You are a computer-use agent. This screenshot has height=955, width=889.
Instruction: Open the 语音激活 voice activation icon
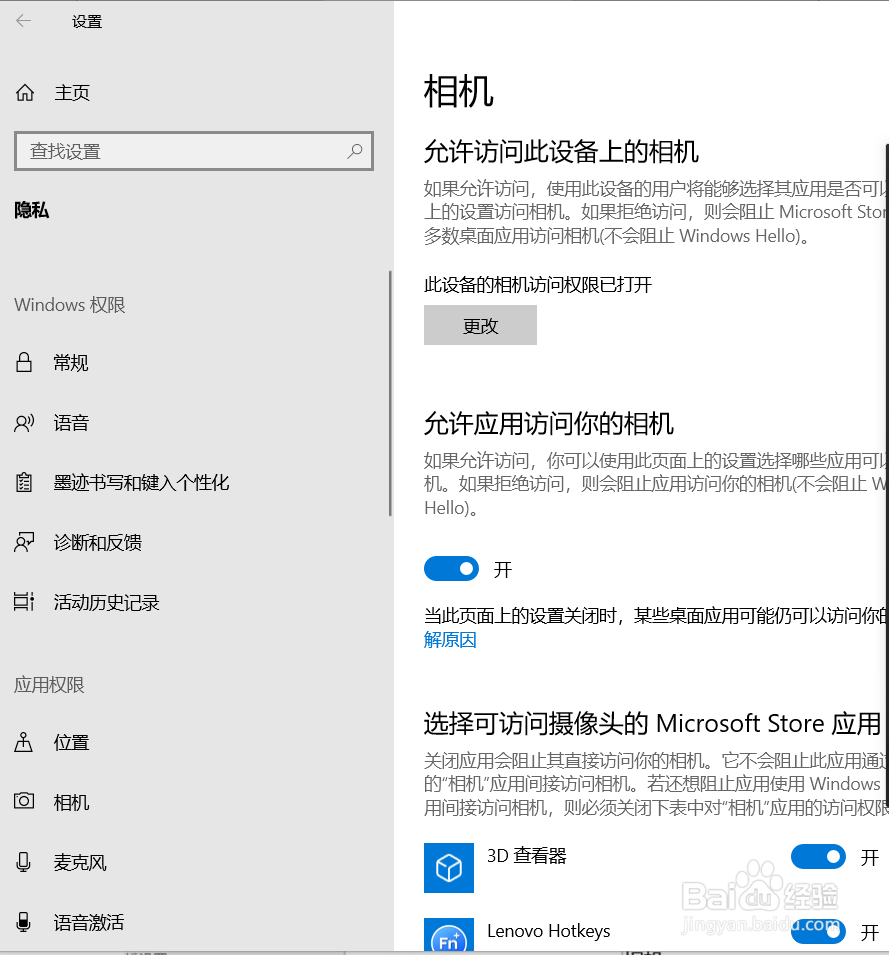(x=24, y=922)
